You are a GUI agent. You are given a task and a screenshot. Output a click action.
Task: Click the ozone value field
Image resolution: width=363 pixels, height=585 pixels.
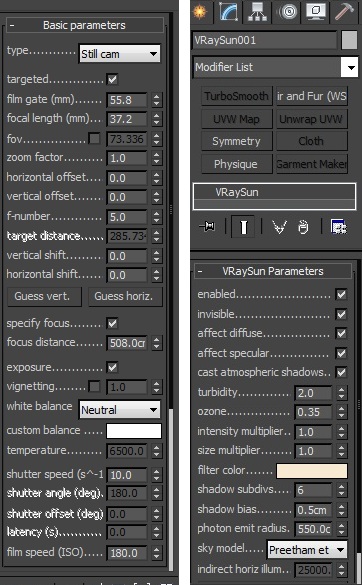pyautogui.click(x=313, y=412)
